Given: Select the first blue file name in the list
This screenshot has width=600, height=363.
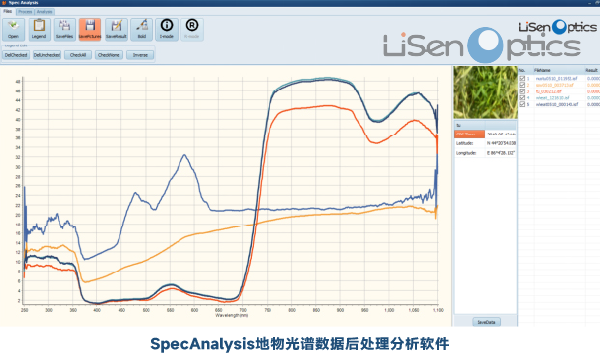Looking at the screenshot, I should 556,78.
